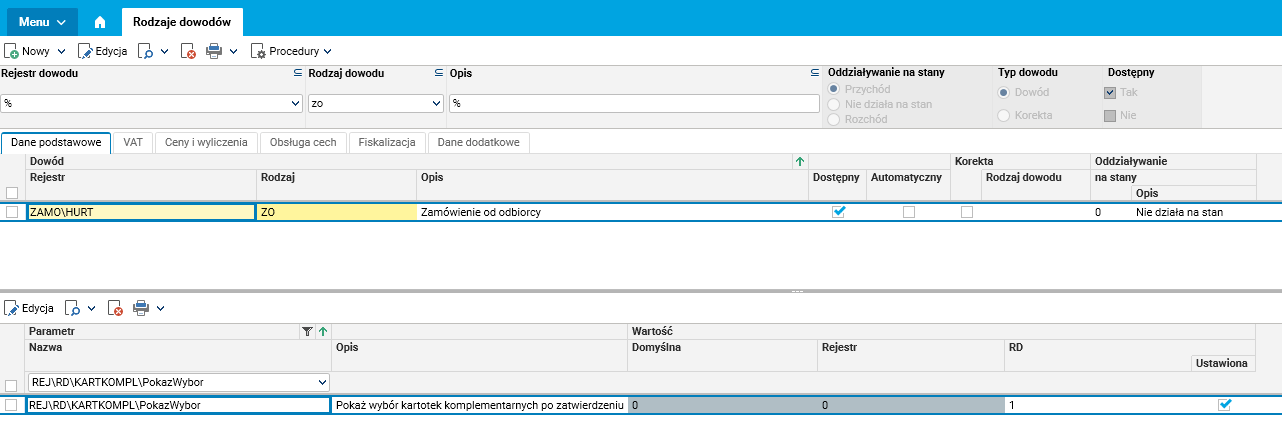
Task: Expand the Rejestr dowodu filter dropdown
Action: (295, 103)
